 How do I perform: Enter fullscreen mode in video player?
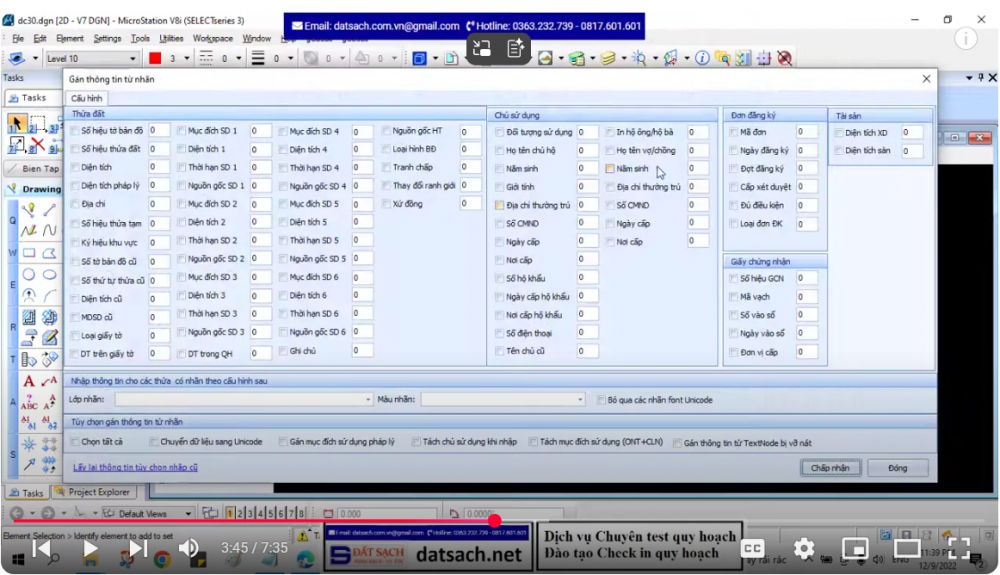click(958, 548)
